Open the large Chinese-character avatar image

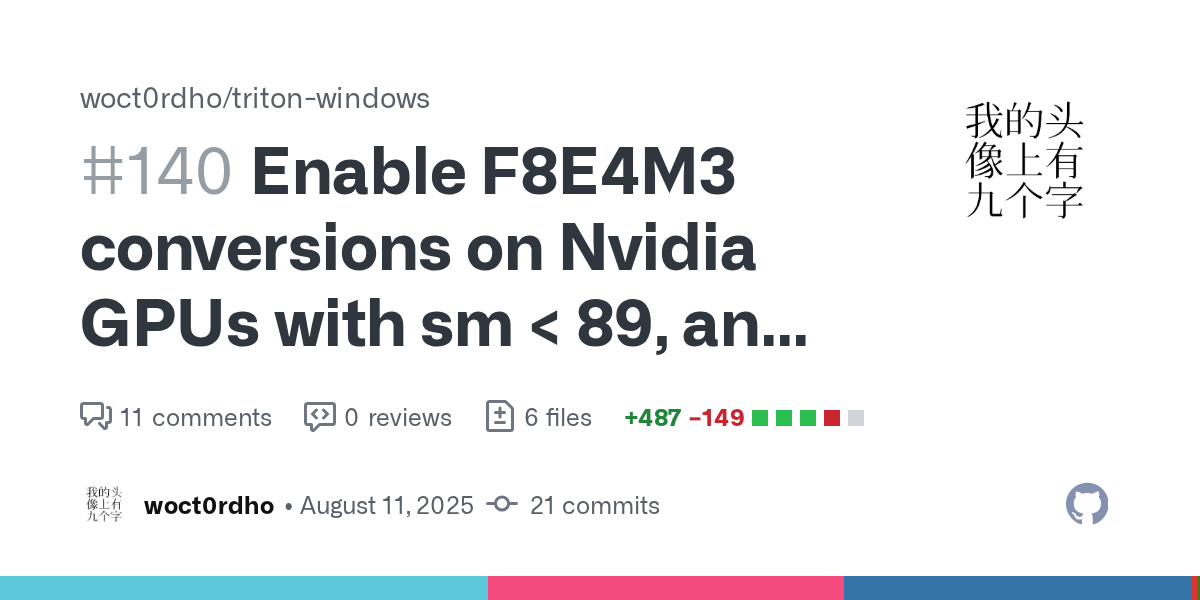tap(1025, 160)
